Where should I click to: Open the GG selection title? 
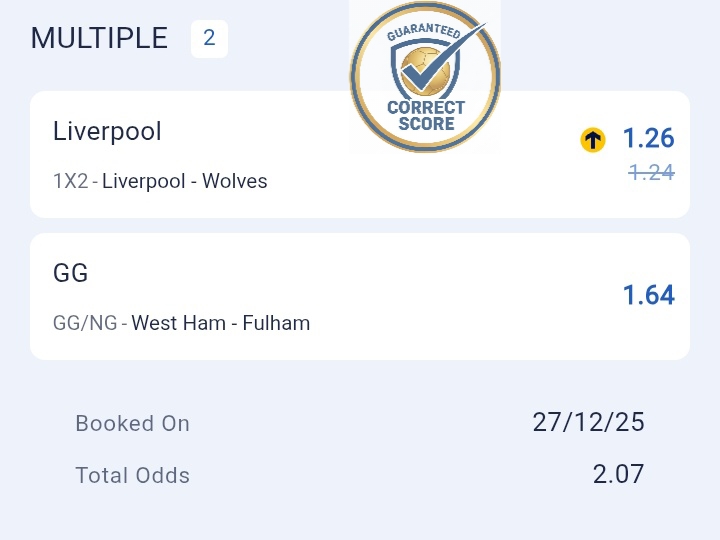pos(71,273)
